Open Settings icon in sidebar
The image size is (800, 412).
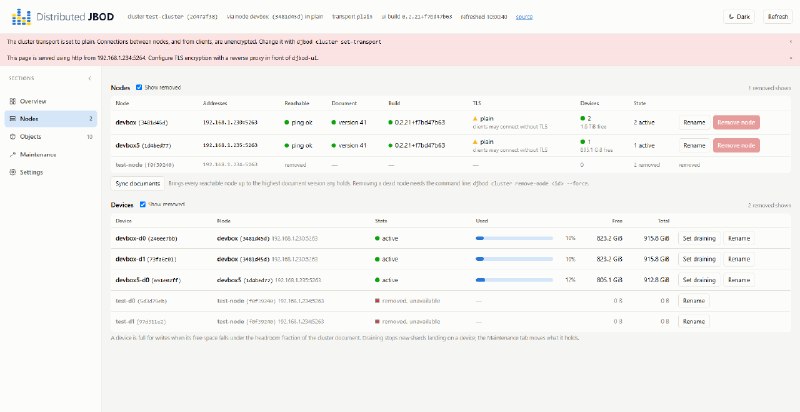[x=13, y=172]
